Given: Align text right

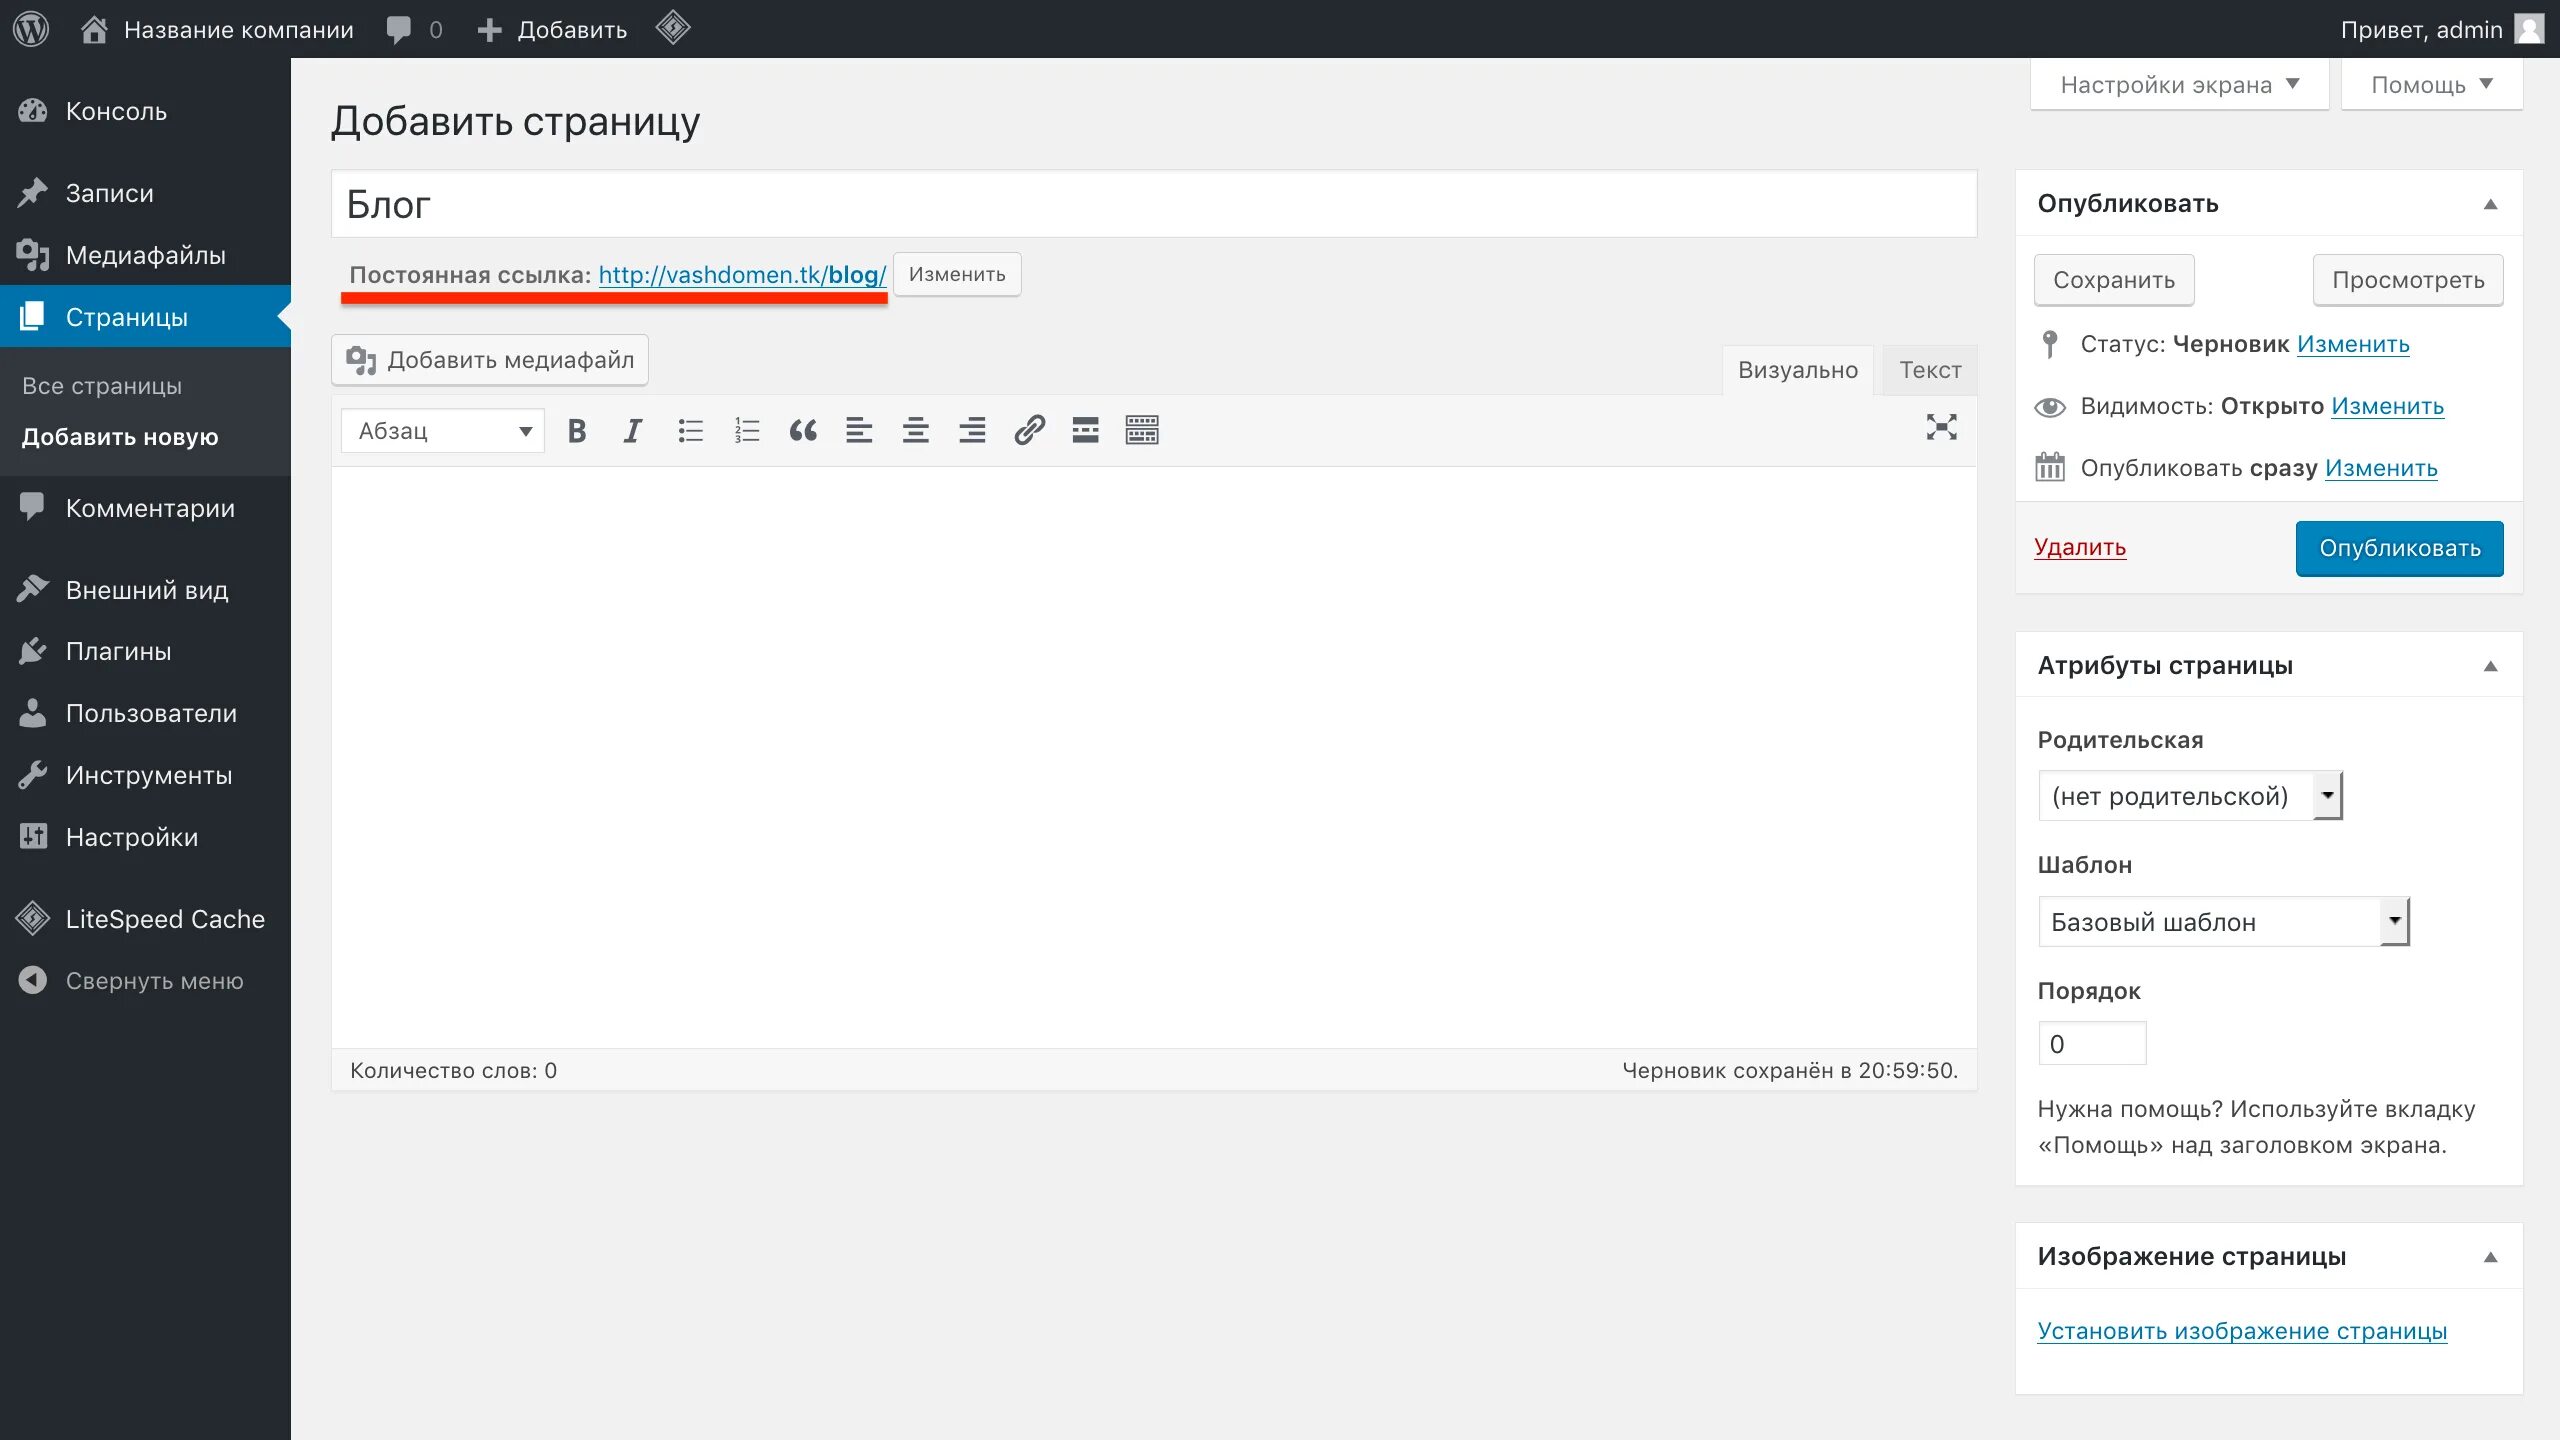Looking at the screenshot, I should point(972,431).
